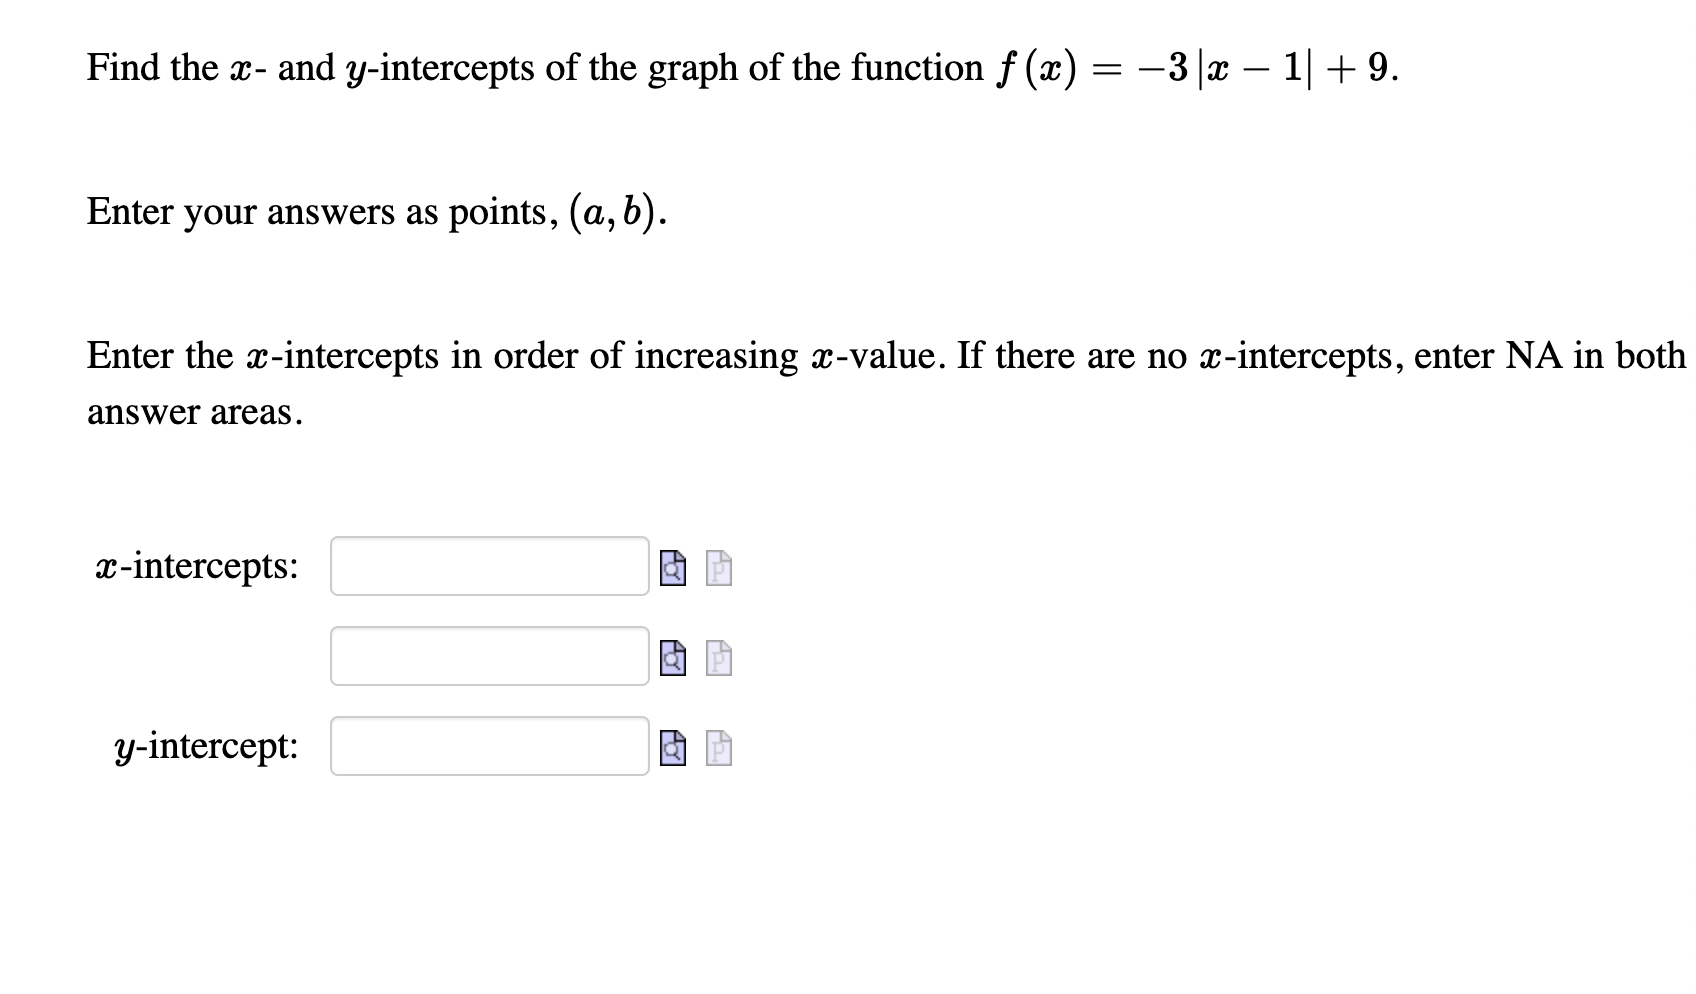The height and width of the screenshot is (994, 1696).
Task: Click the preview icon beside the first x-intercept field
Action: click(672, 568)
